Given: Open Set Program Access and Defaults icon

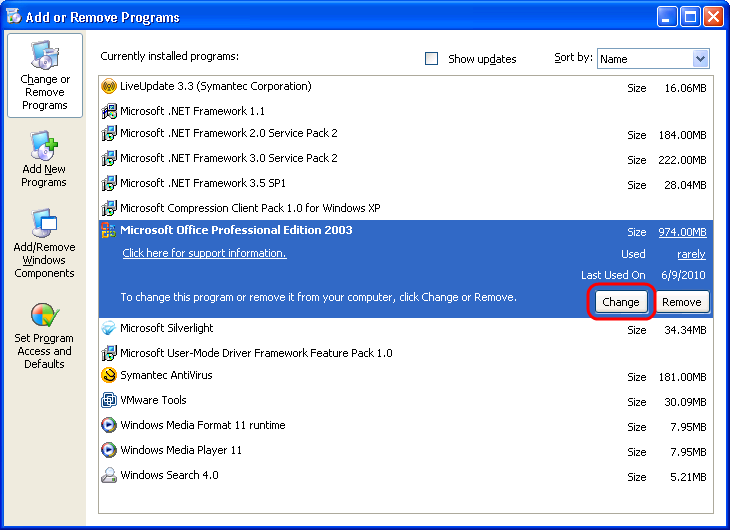Looking at the screenshot, I should [x=45, y=315].
